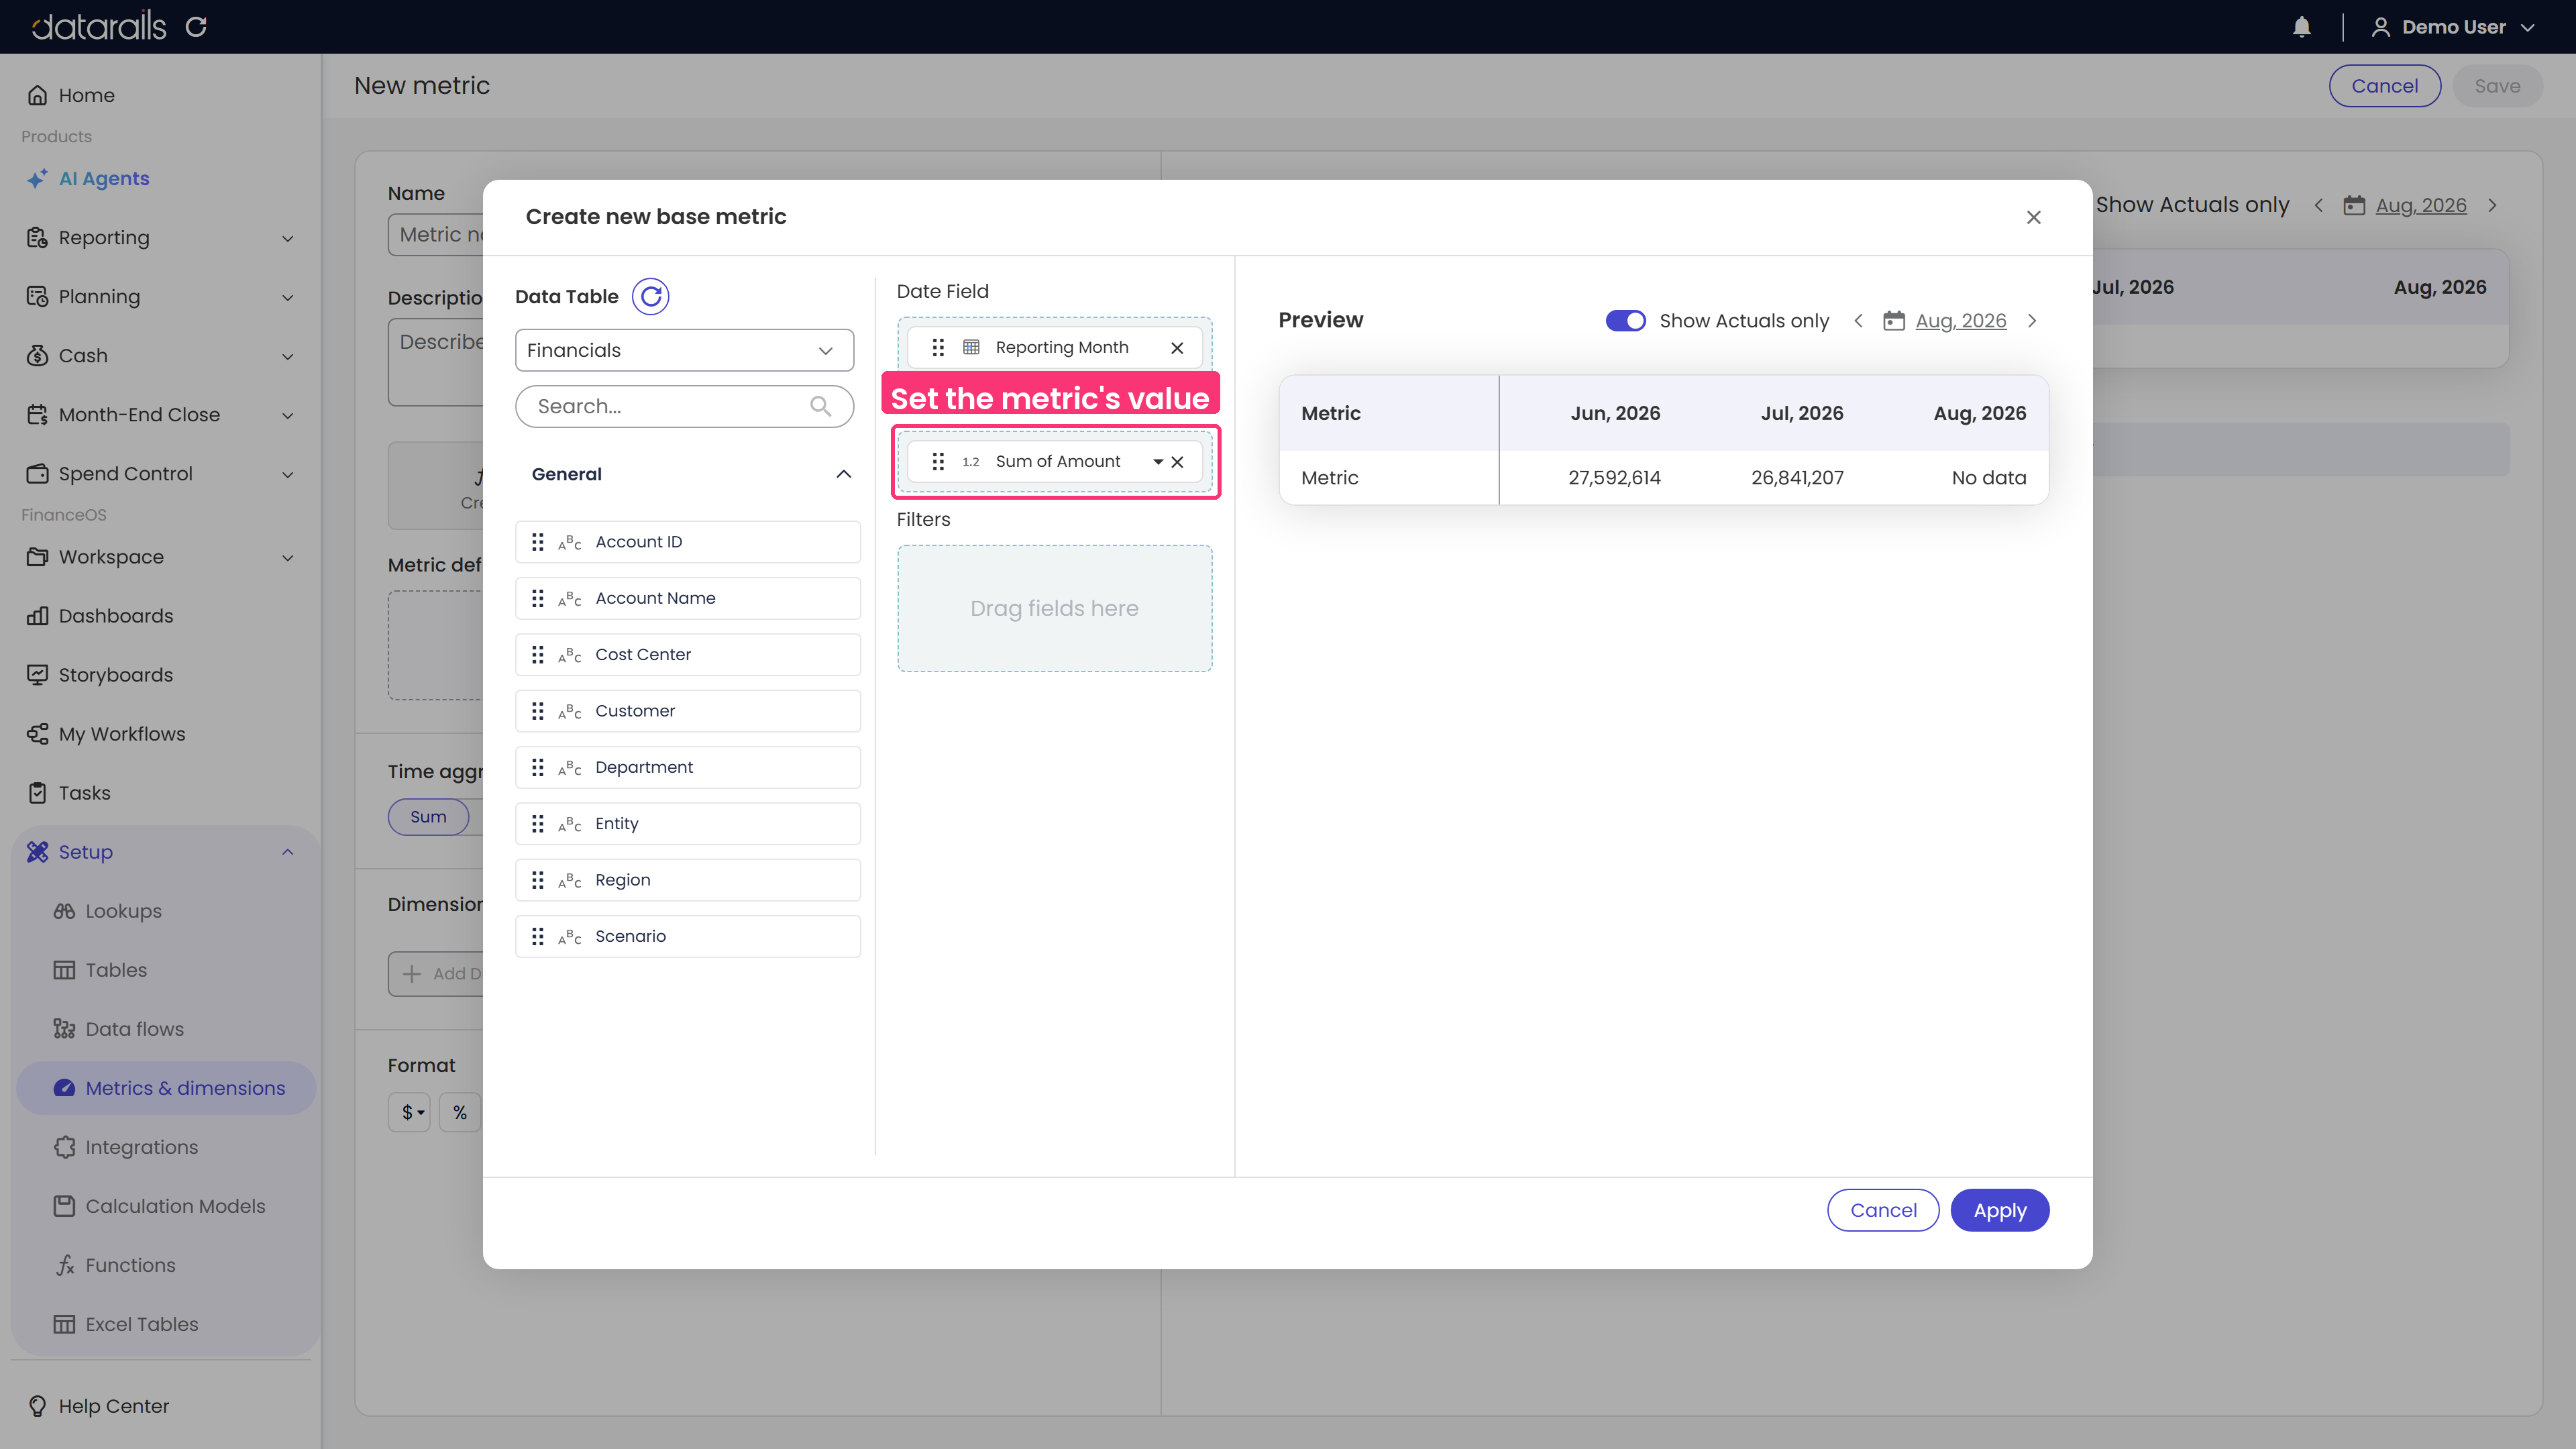Click the drag handle for Account Name
The image size is (2576, 1449).
point(538,598)
